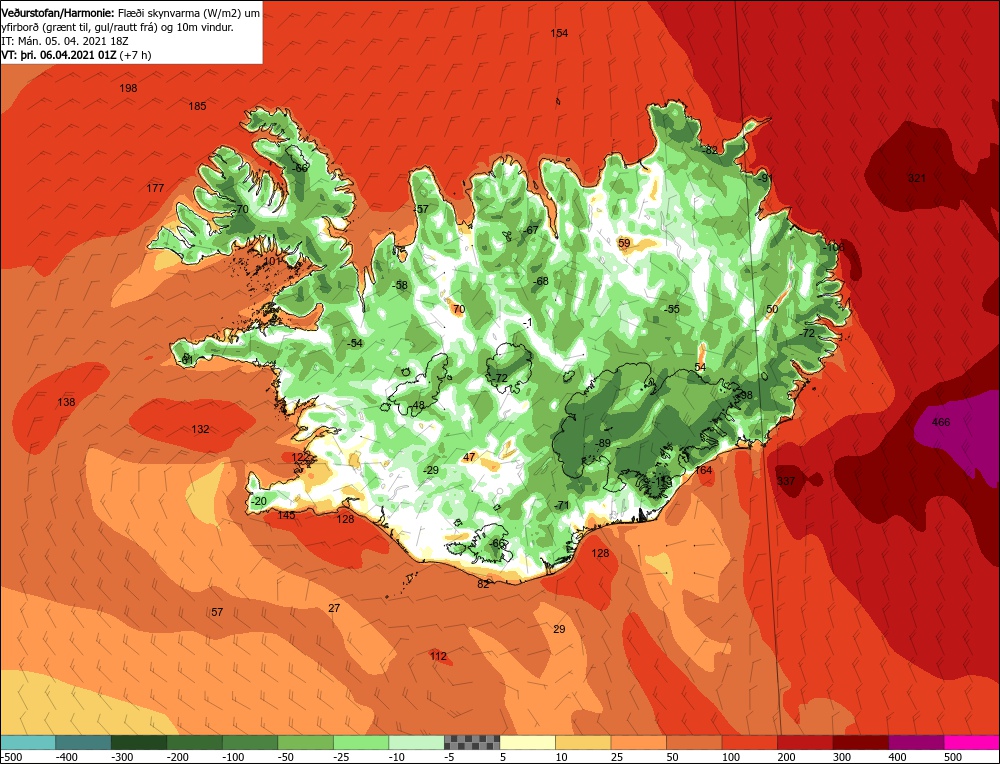Click the 177 value west of the Westfjords
The image size is (1000, 764).
(x=155, y=188)
